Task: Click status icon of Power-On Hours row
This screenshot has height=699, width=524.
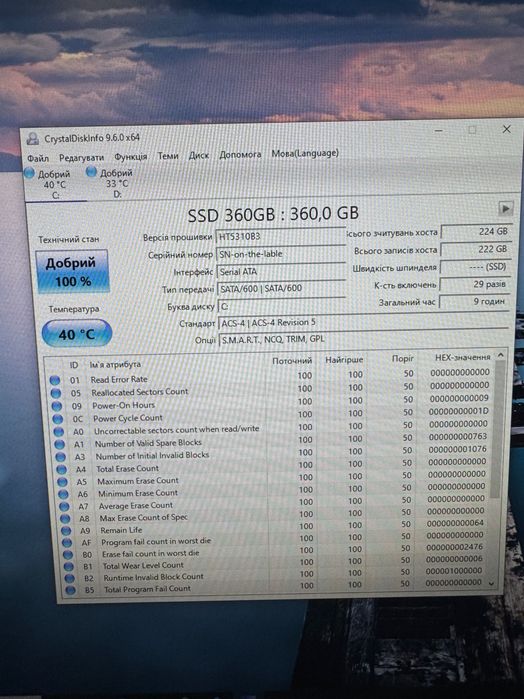Action: pyautogui.click(x=57, y=406)
